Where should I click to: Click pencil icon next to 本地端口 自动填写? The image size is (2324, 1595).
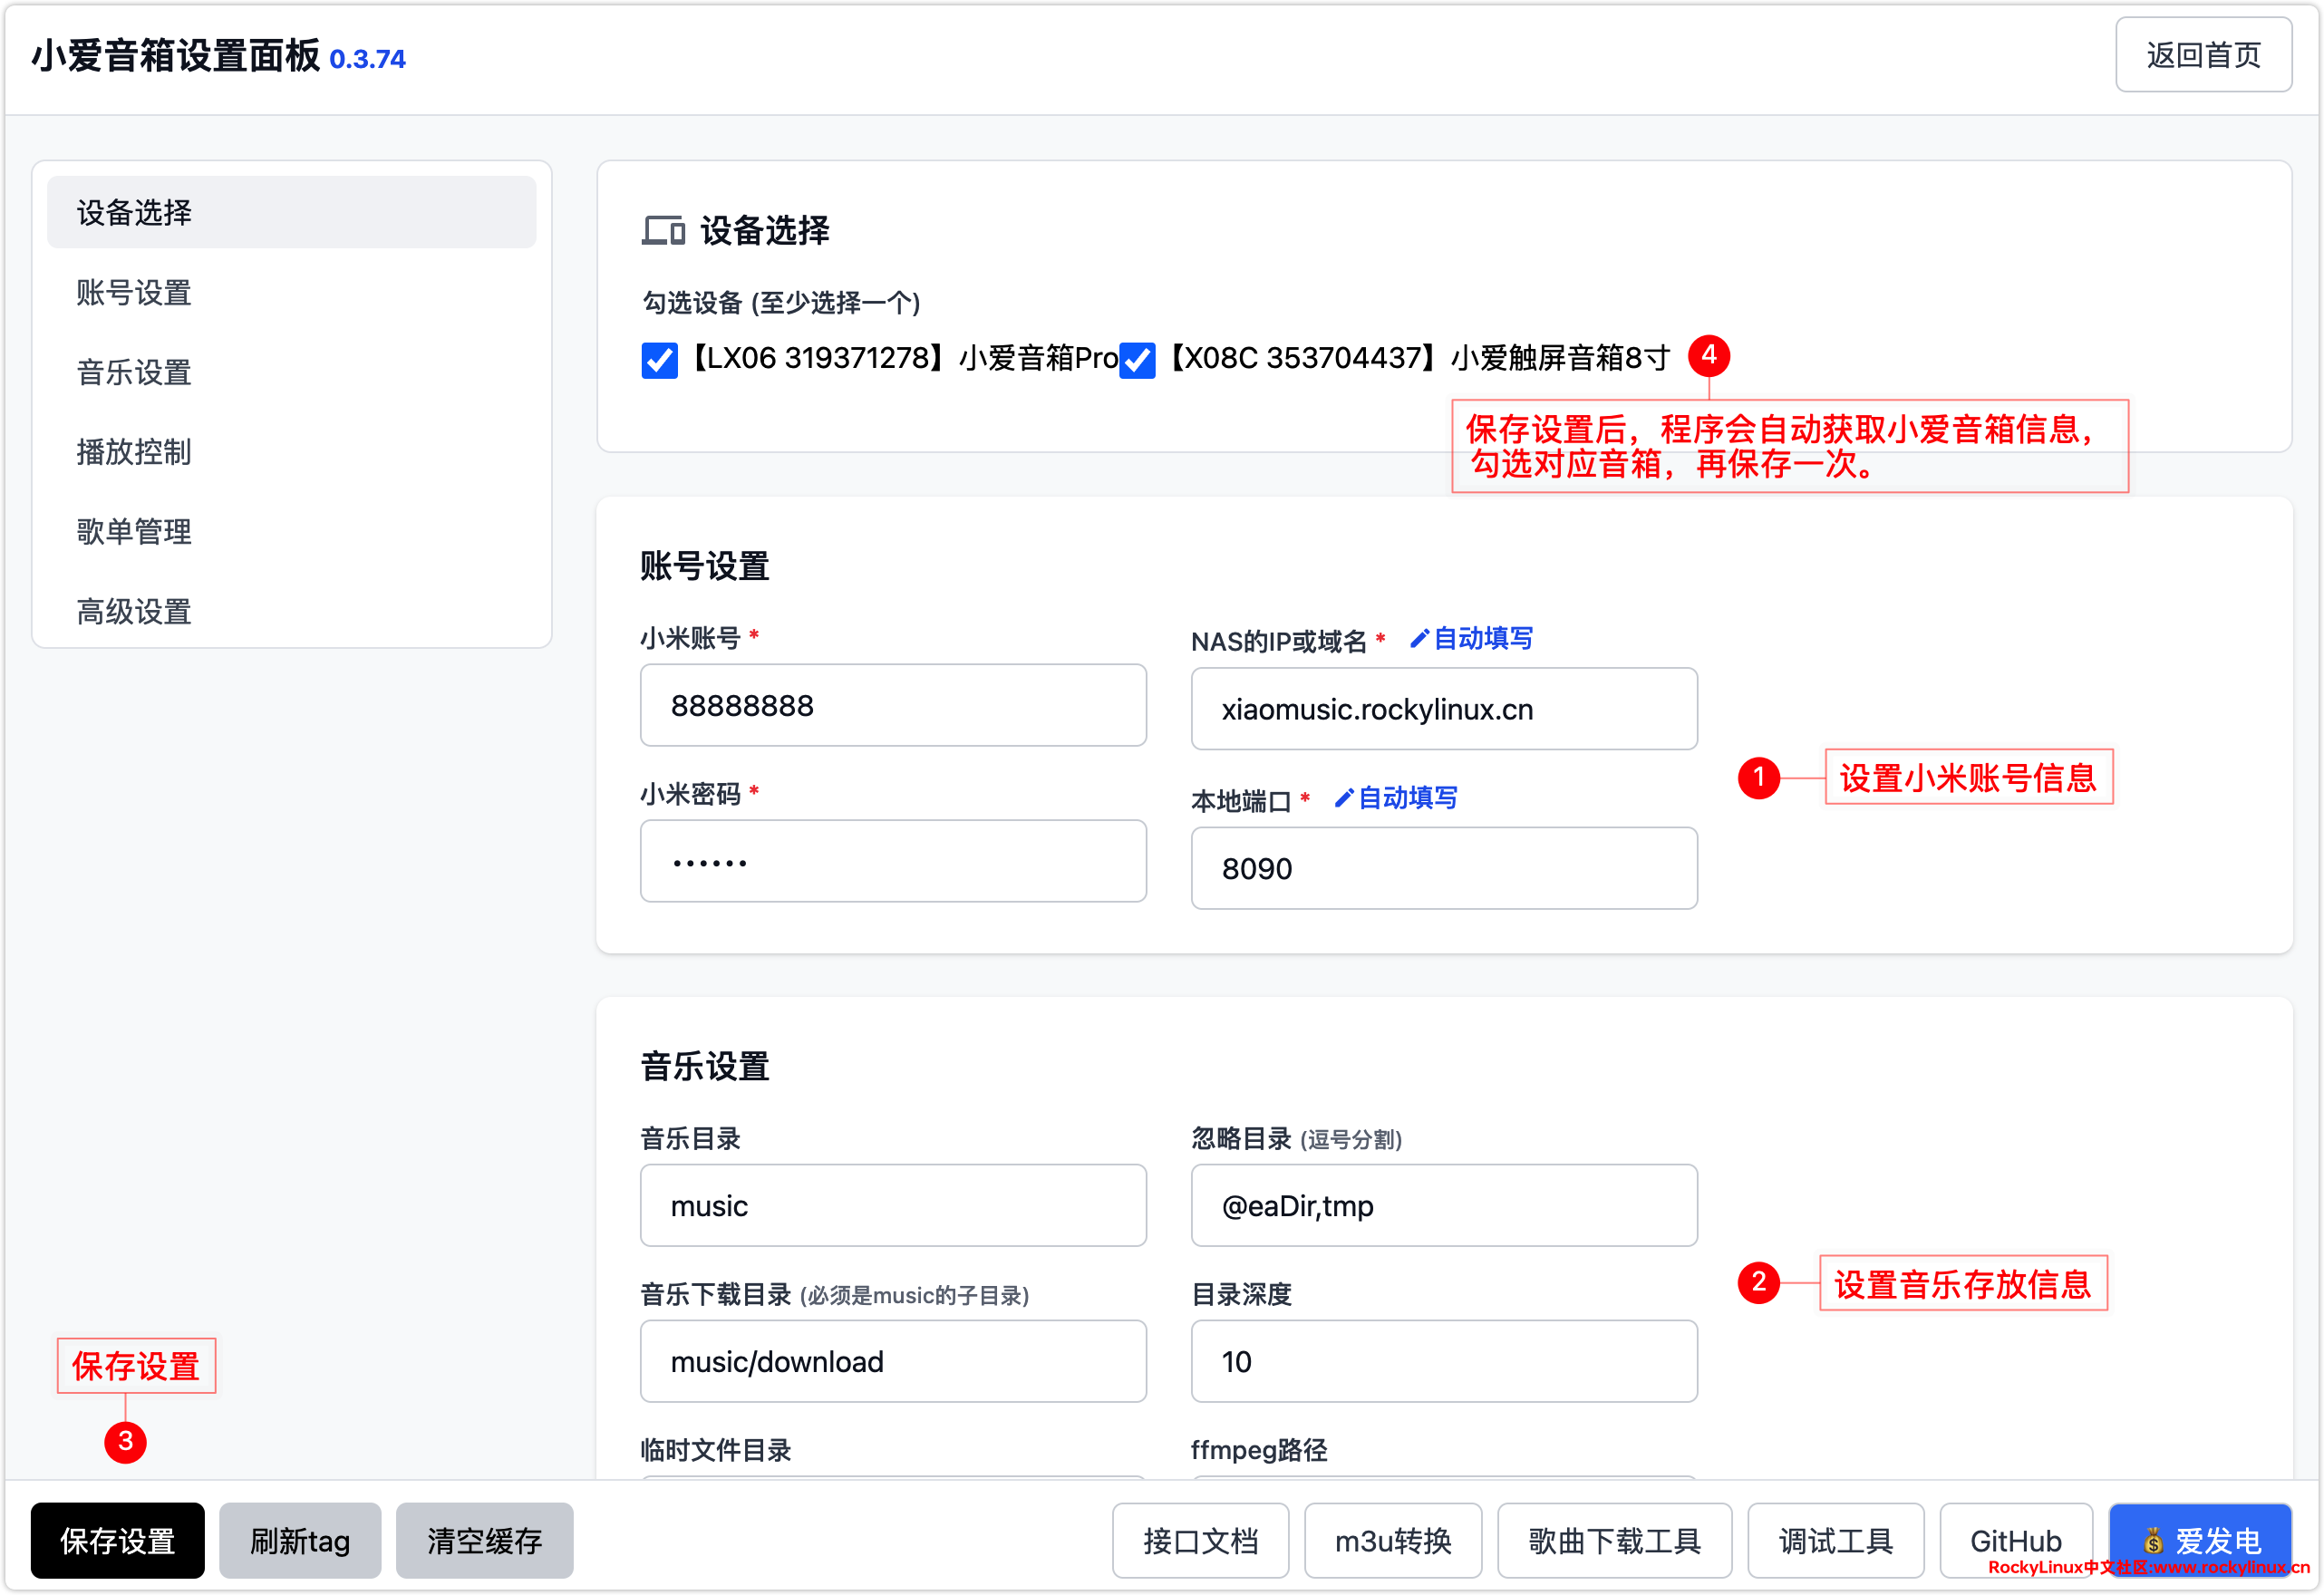click(1343, 798)
